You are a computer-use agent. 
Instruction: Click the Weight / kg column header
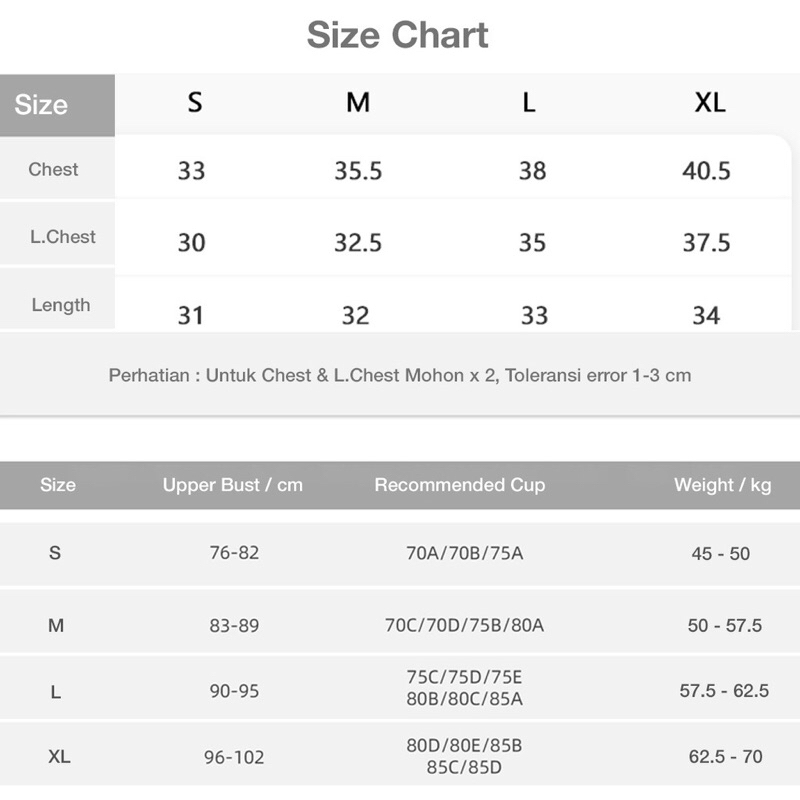[722, 485]
